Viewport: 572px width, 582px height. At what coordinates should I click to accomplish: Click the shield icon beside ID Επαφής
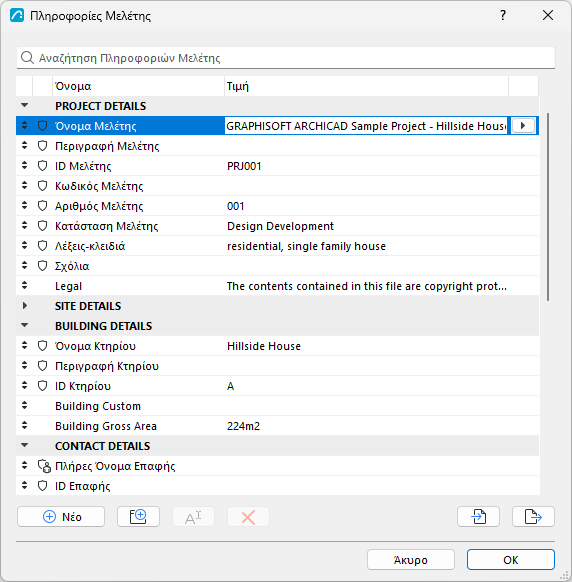tap(42, 486)
